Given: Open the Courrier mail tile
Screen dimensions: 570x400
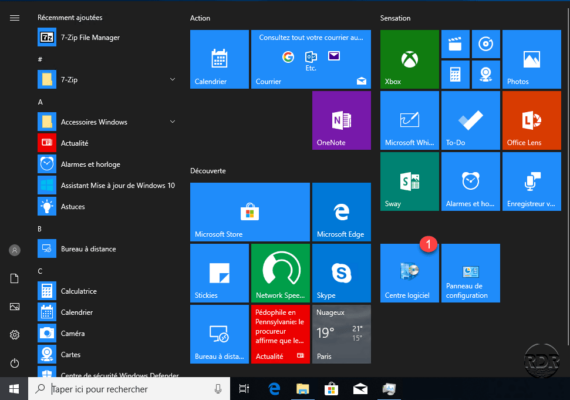Looking at the screenshot, I should [x=311, y=59].
